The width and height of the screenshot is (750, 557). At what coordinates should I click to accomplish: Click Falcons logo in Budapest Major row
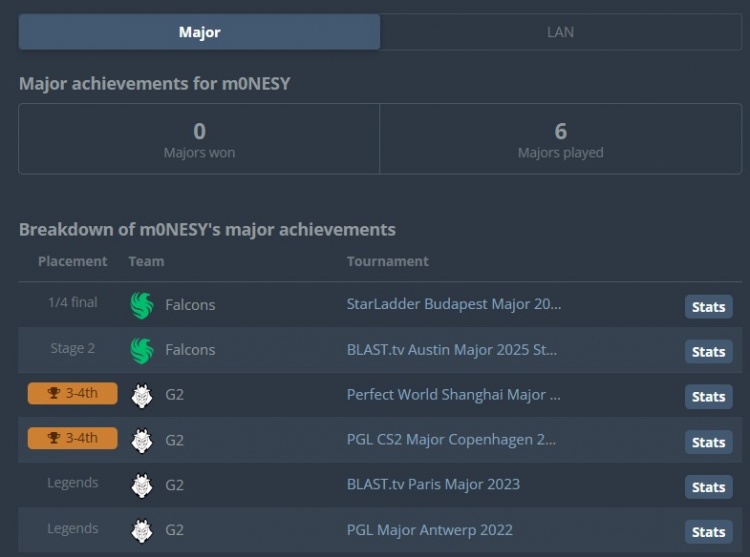tap(142, 305)
